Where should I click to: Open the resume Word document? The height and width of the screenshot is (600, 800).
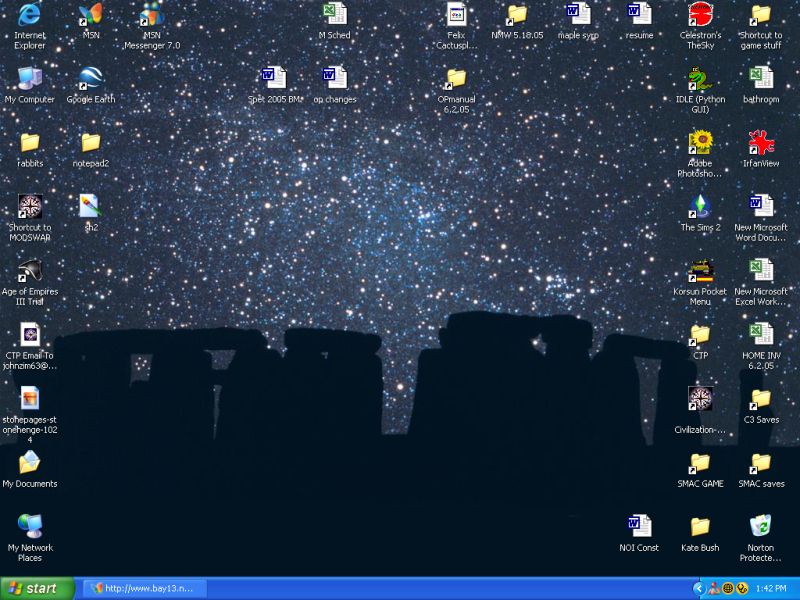639,16
